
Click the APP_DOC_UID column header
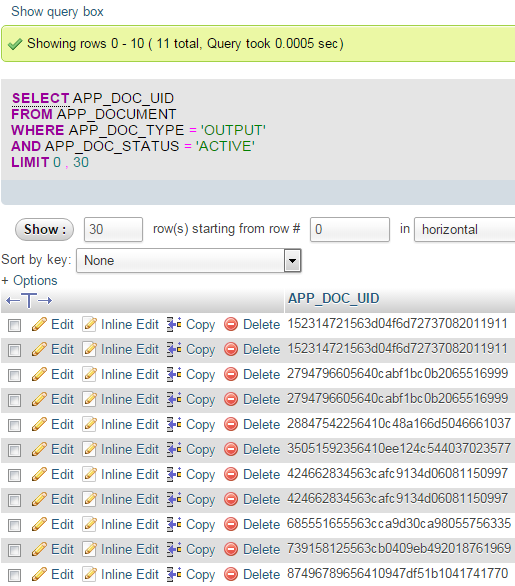333,299
